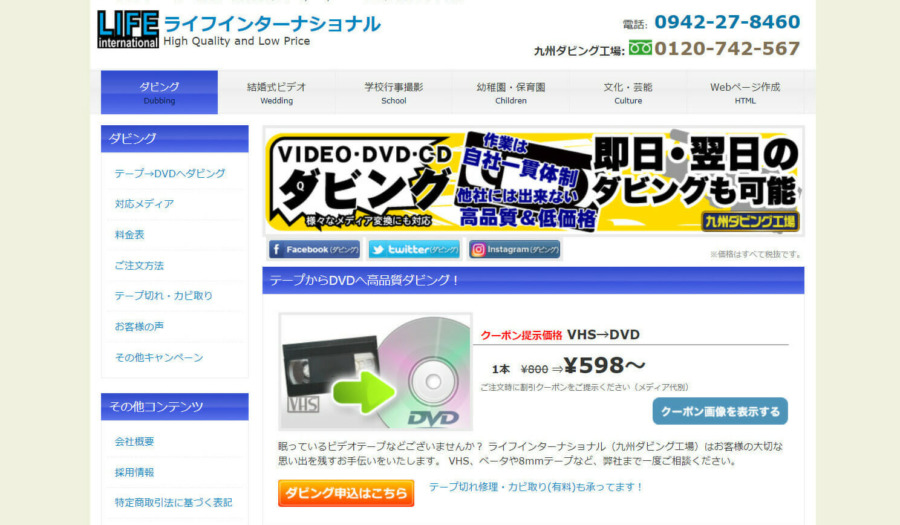The image size is (900, 525).
Task: Open the Instagram (ダビング) button
Action: tap(514, 250)
